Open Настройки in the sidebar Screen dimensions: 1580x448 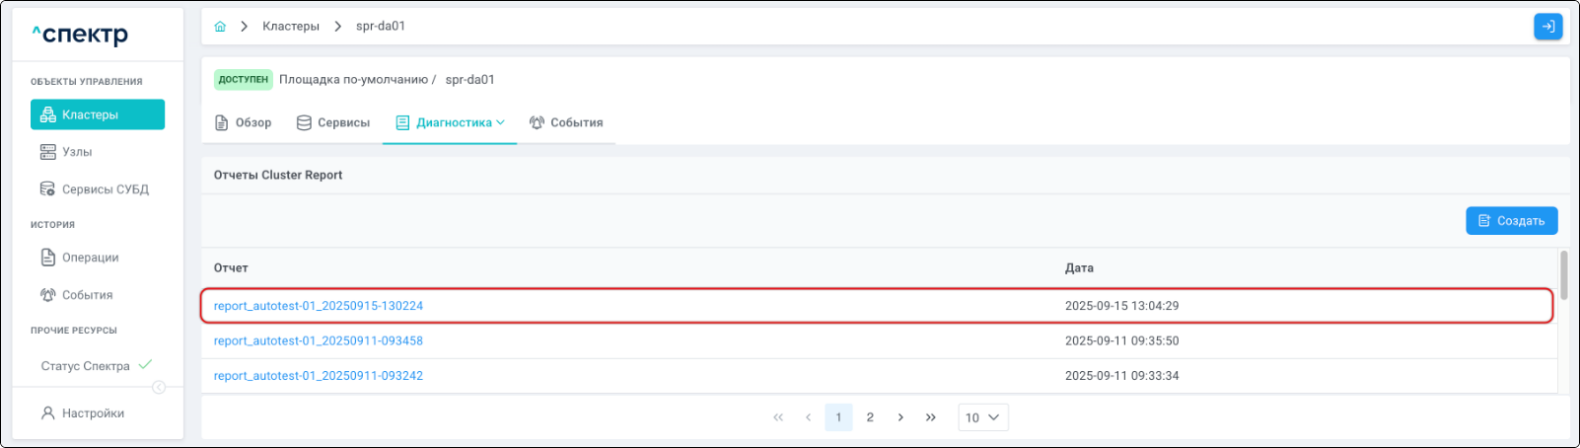click(x=92, y=413)
